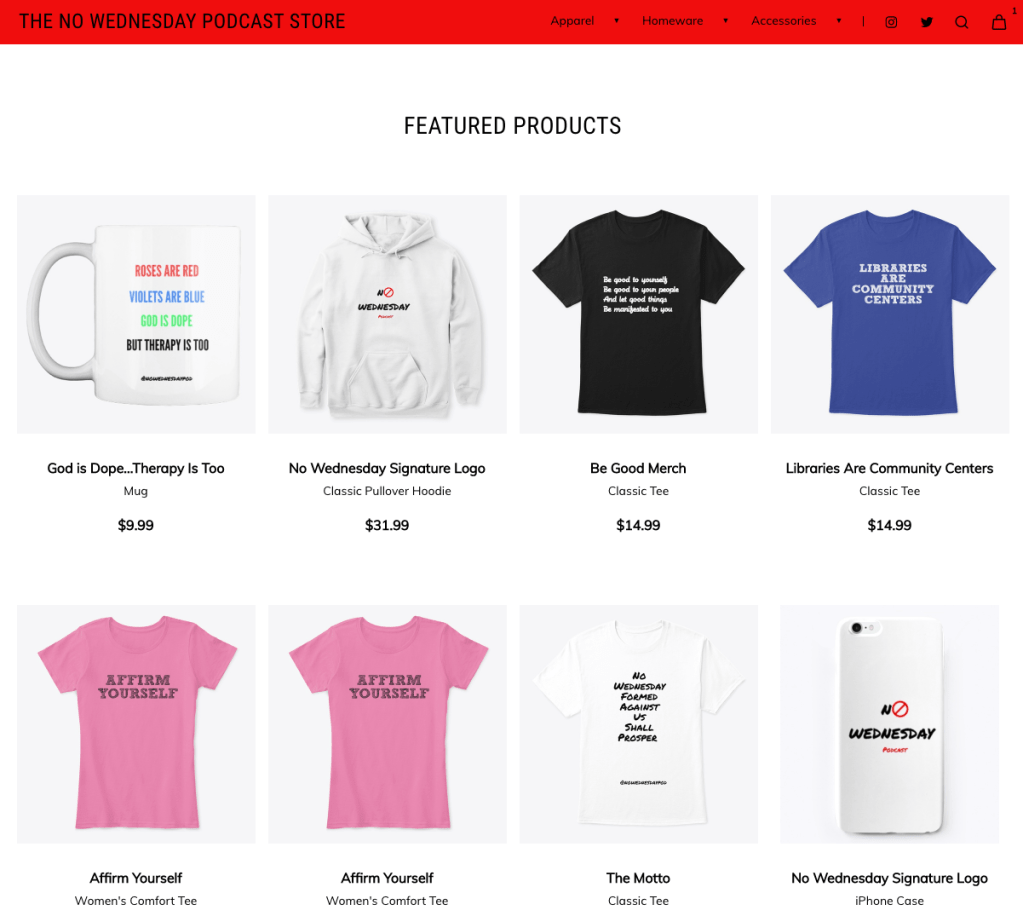
Task: Open the Apparel menu item
Action: click(572, 21)
